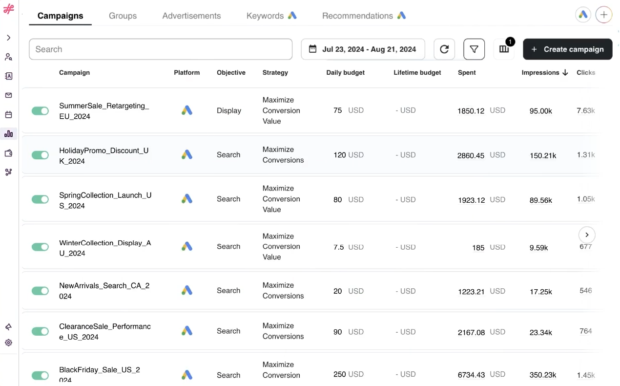This screenshot has width=620, height=386.
Task: Open the WinterCollection_Display_AU_2024 campaign name
Action: tap(105, 248)
